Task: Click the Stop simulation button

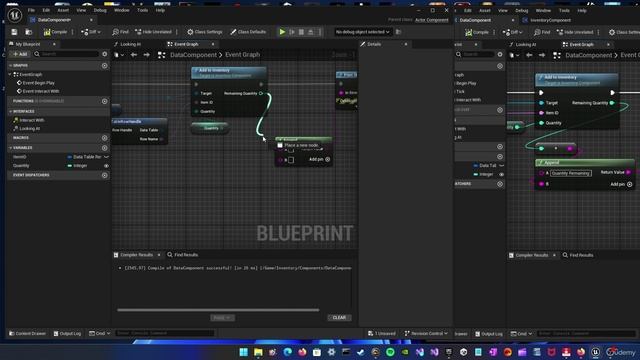Action: [x=301, y=32]
